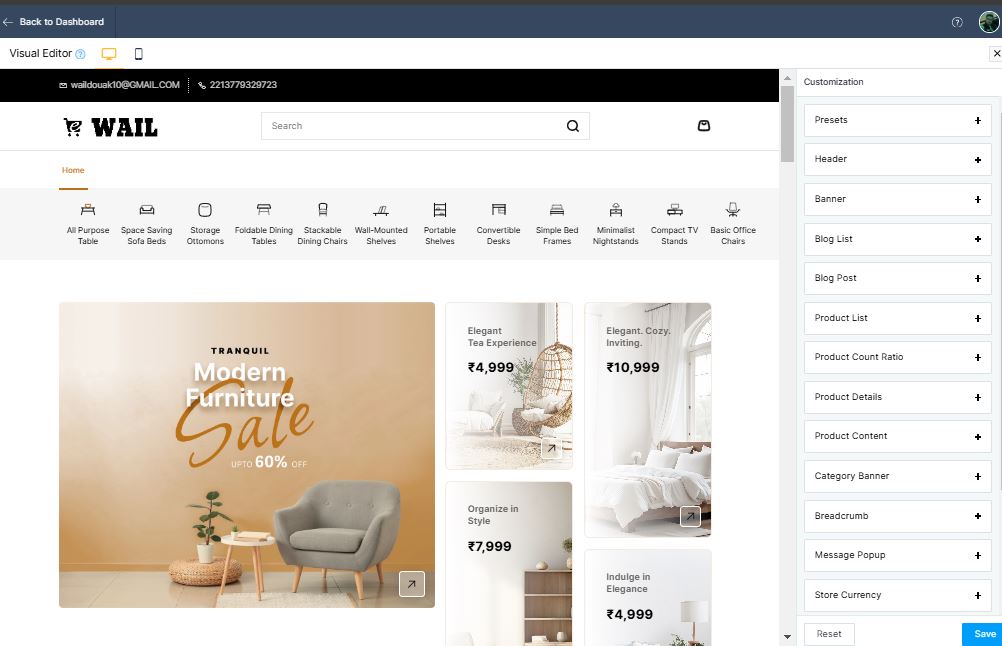The height and width of the screenshot is (646, 1002).
Task: Click the arrow icon on Modern Furniture Sale banner
Action: [412, 584]
